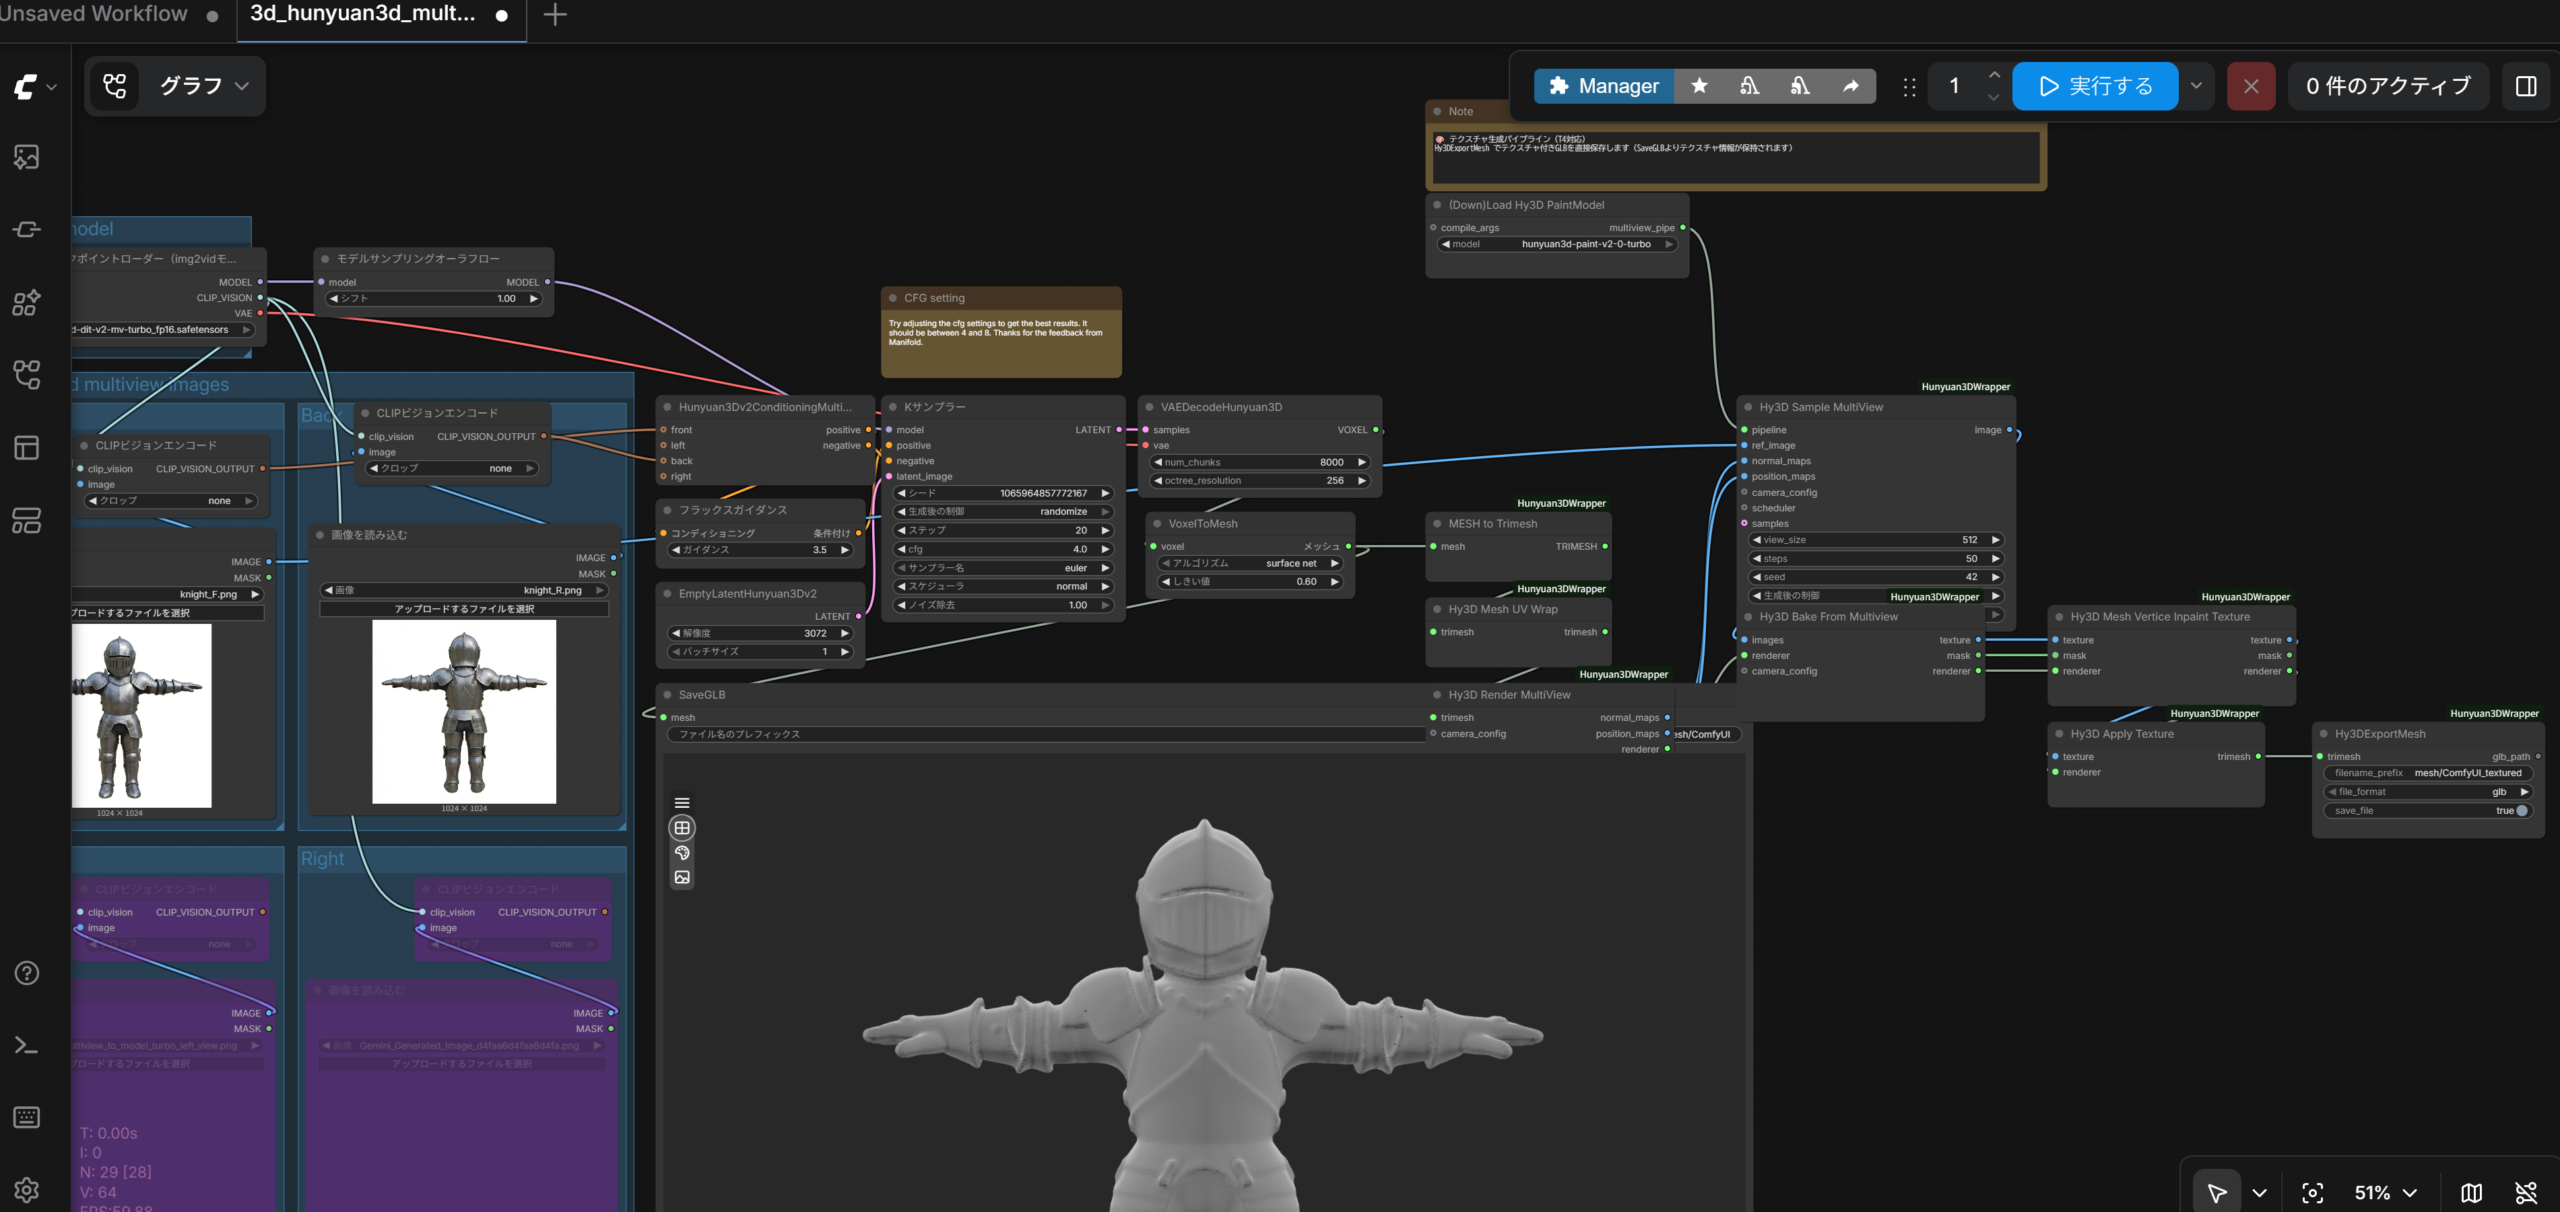Click the Manager puzzle-piece button
2560x1212 pixels.
pyautogui.click(x=1603, y=86)
